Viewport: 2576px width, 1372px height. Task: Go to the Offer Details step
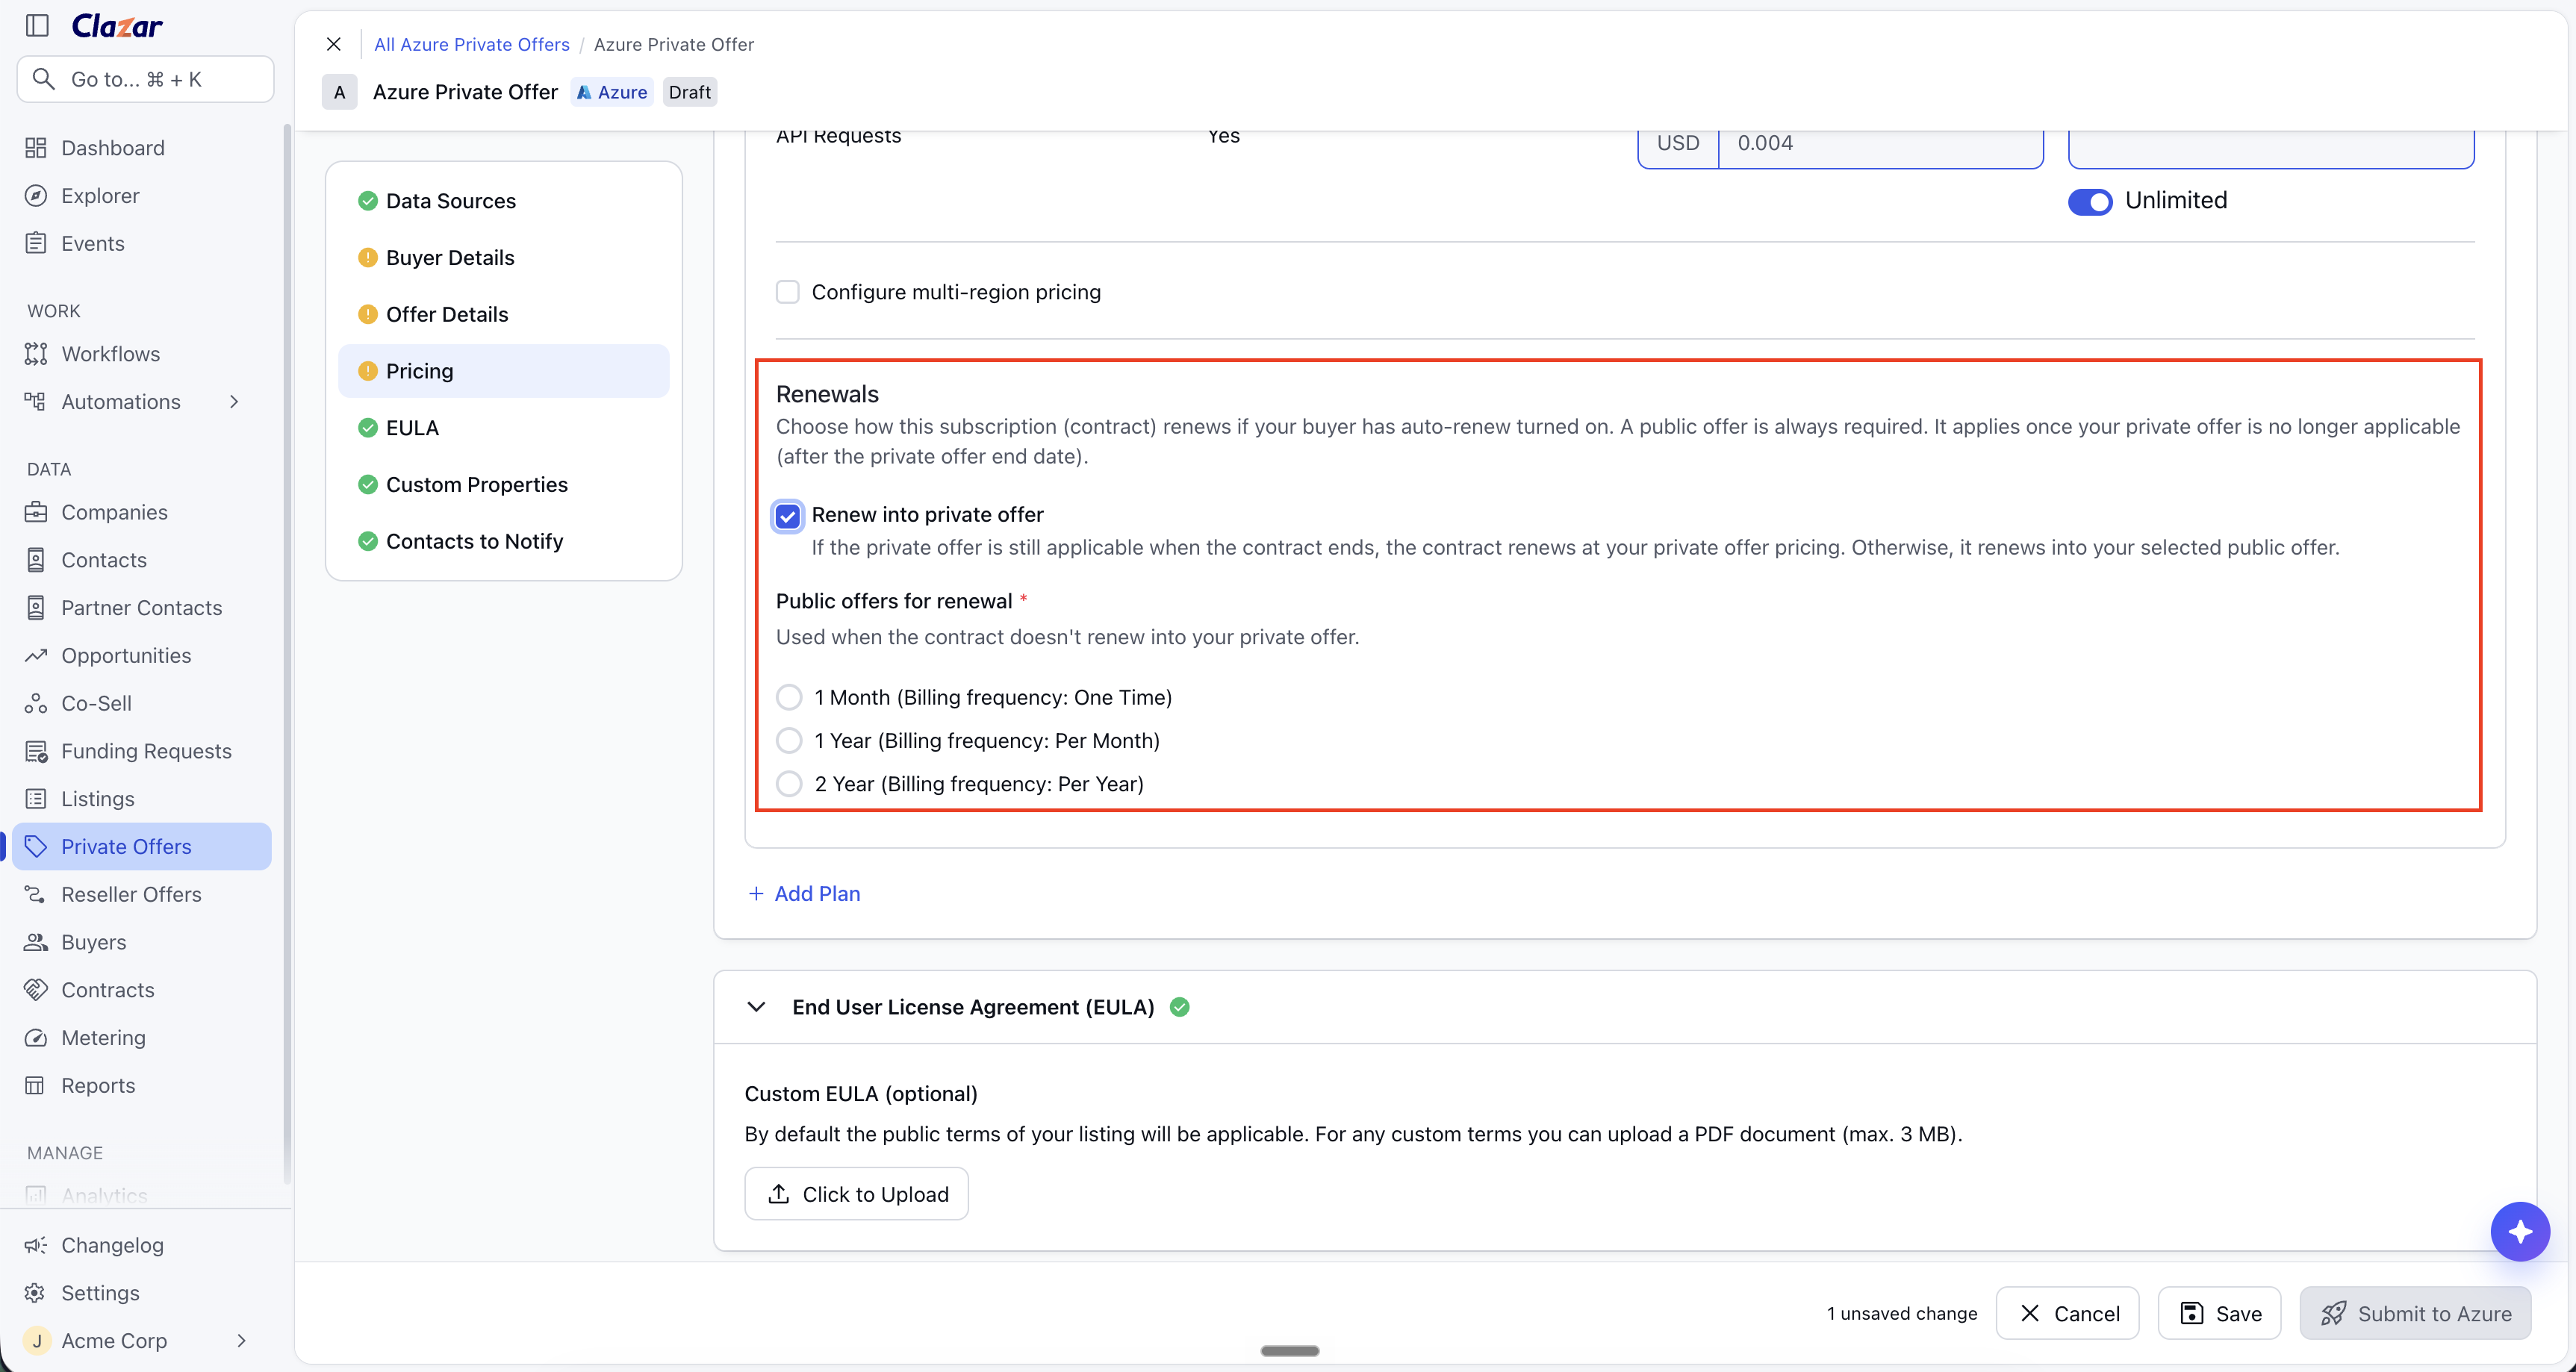504,314
